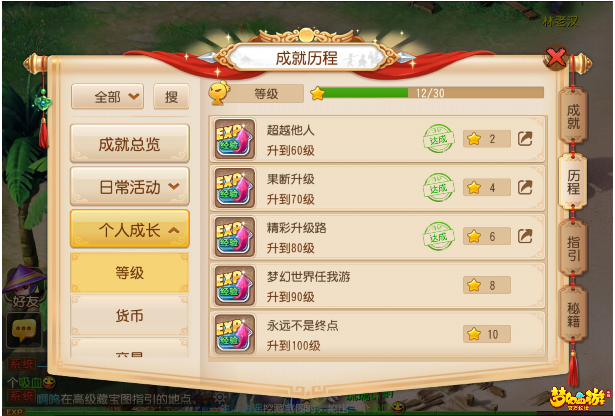Tap EXP icon of 永远不是终点 achievement
The width and height of the screenshot is (615, 416).
[235, 334]
